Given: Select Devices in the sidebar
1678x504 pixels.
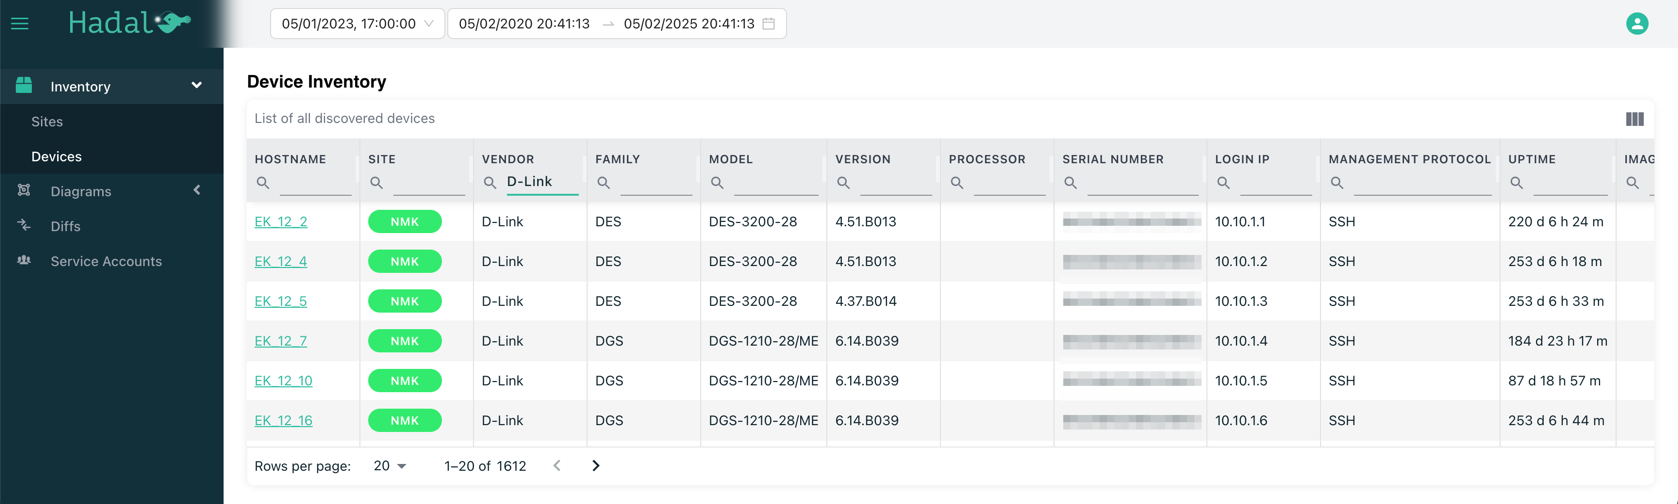Looking at the screenshot, I should pos(56,156).
